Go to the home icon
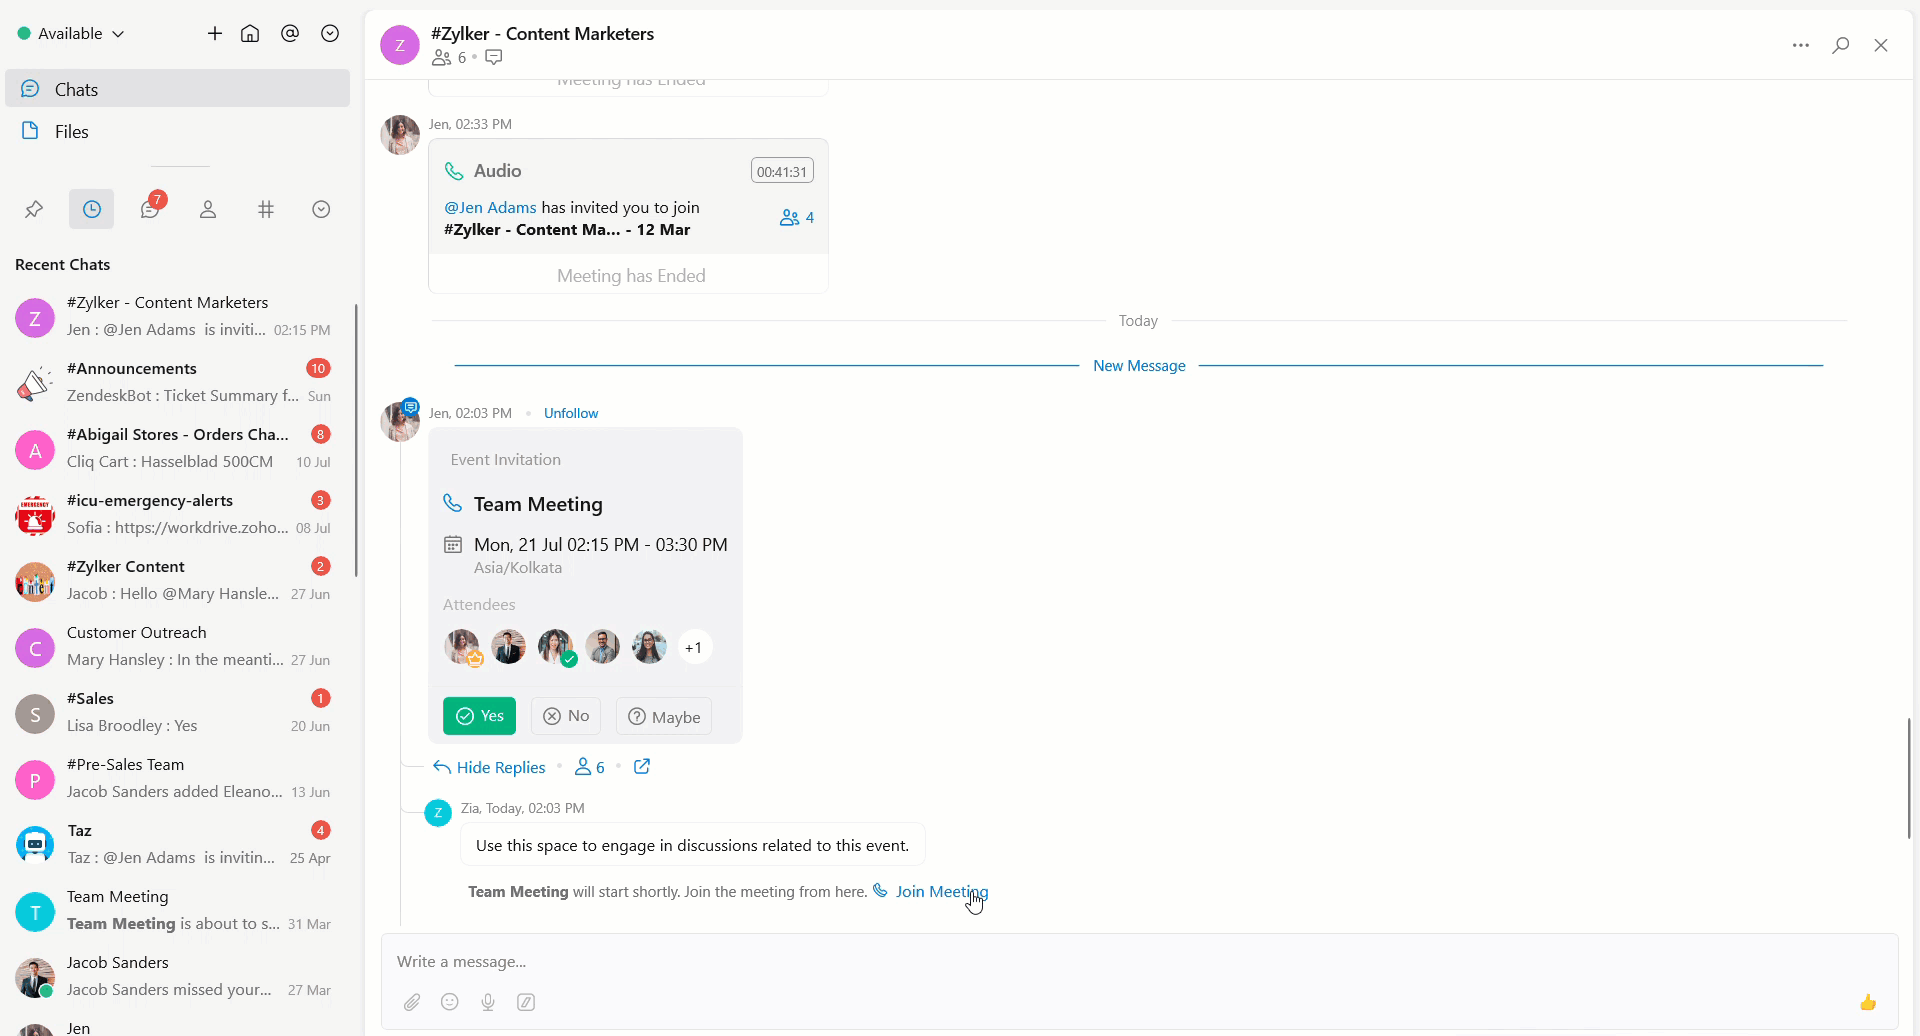Image resolution: width=1920 pixels, height=1036 pixels. (250, 34)
